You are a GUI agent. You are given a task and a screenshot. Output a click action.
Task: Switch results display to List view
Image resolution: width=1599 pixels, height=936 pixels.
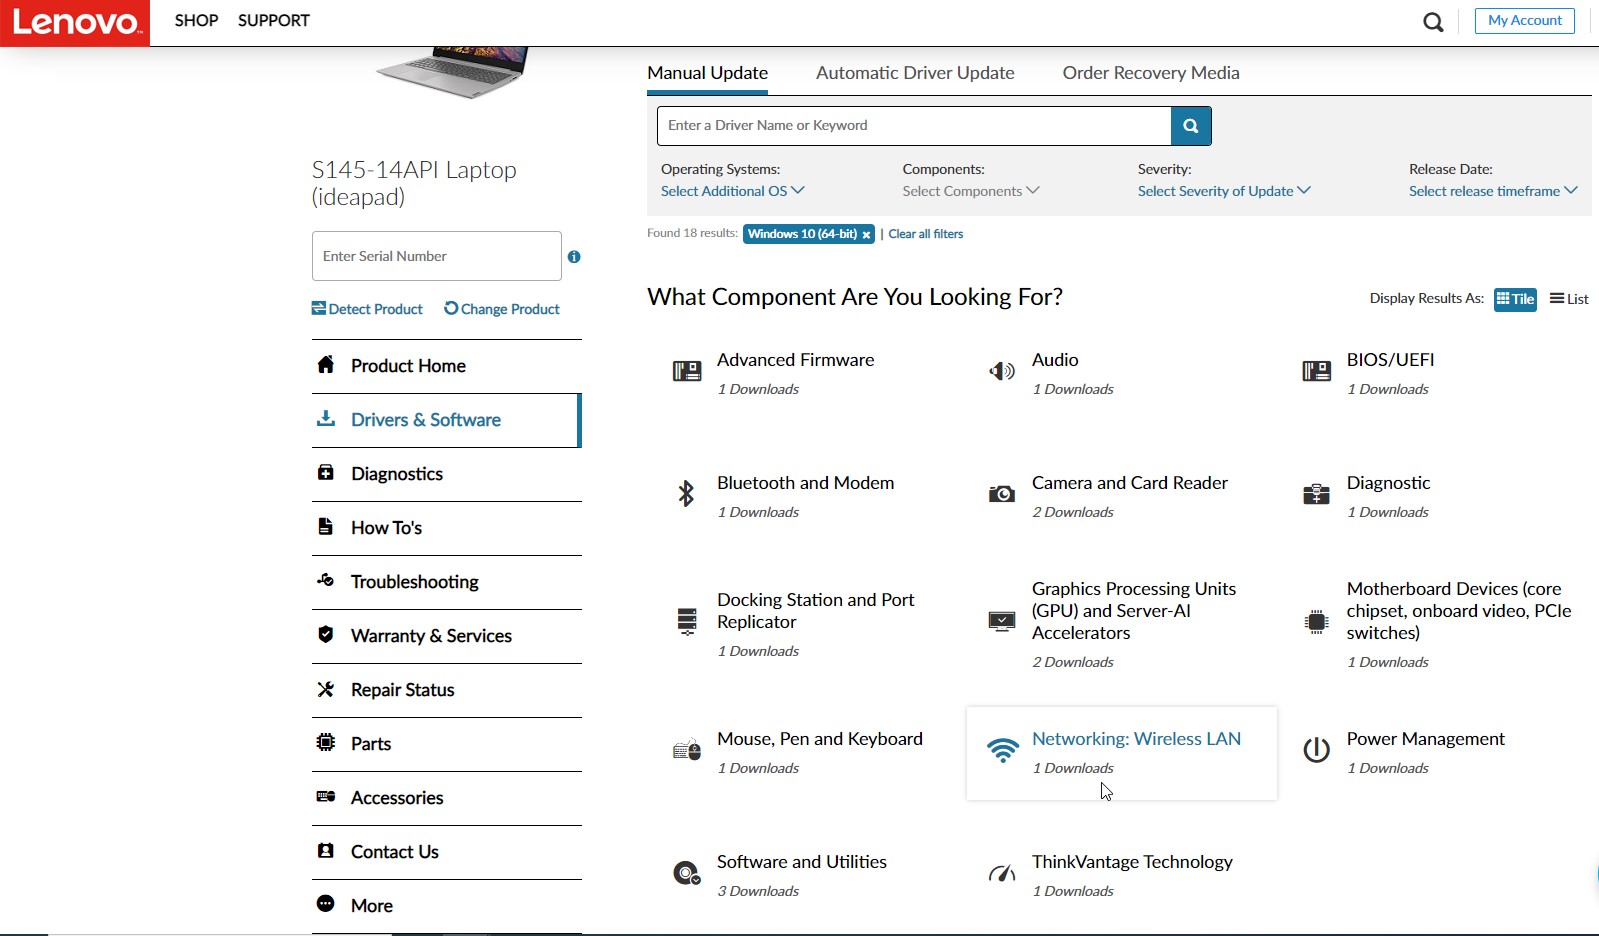click(1568, 298)
